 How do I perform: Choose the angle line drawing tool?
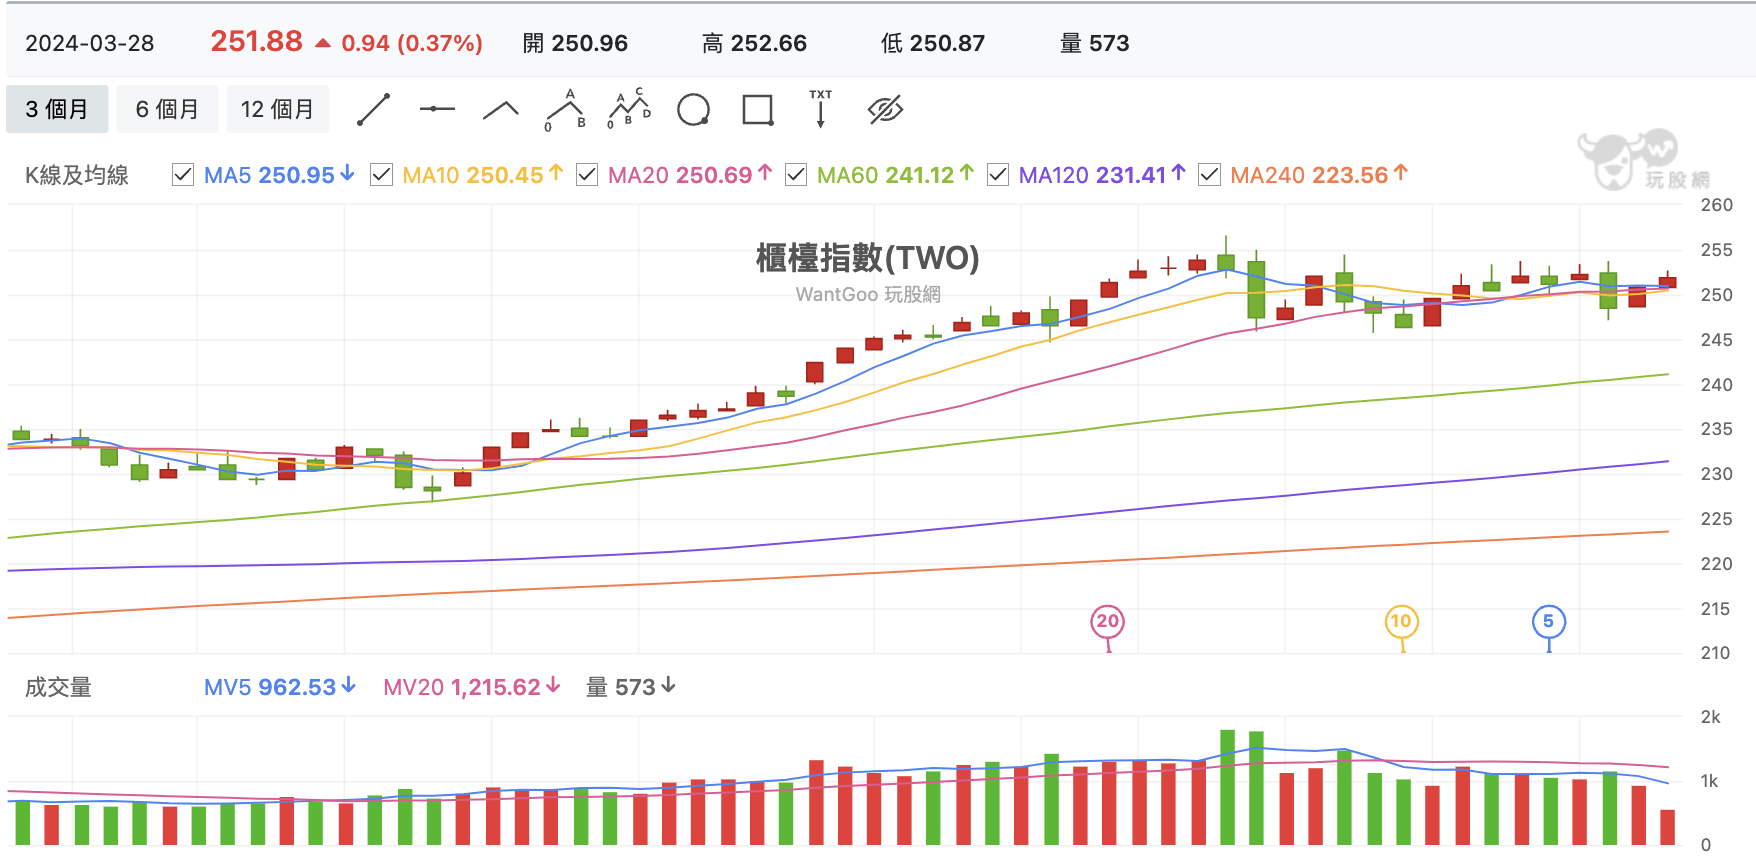(501, 110)
